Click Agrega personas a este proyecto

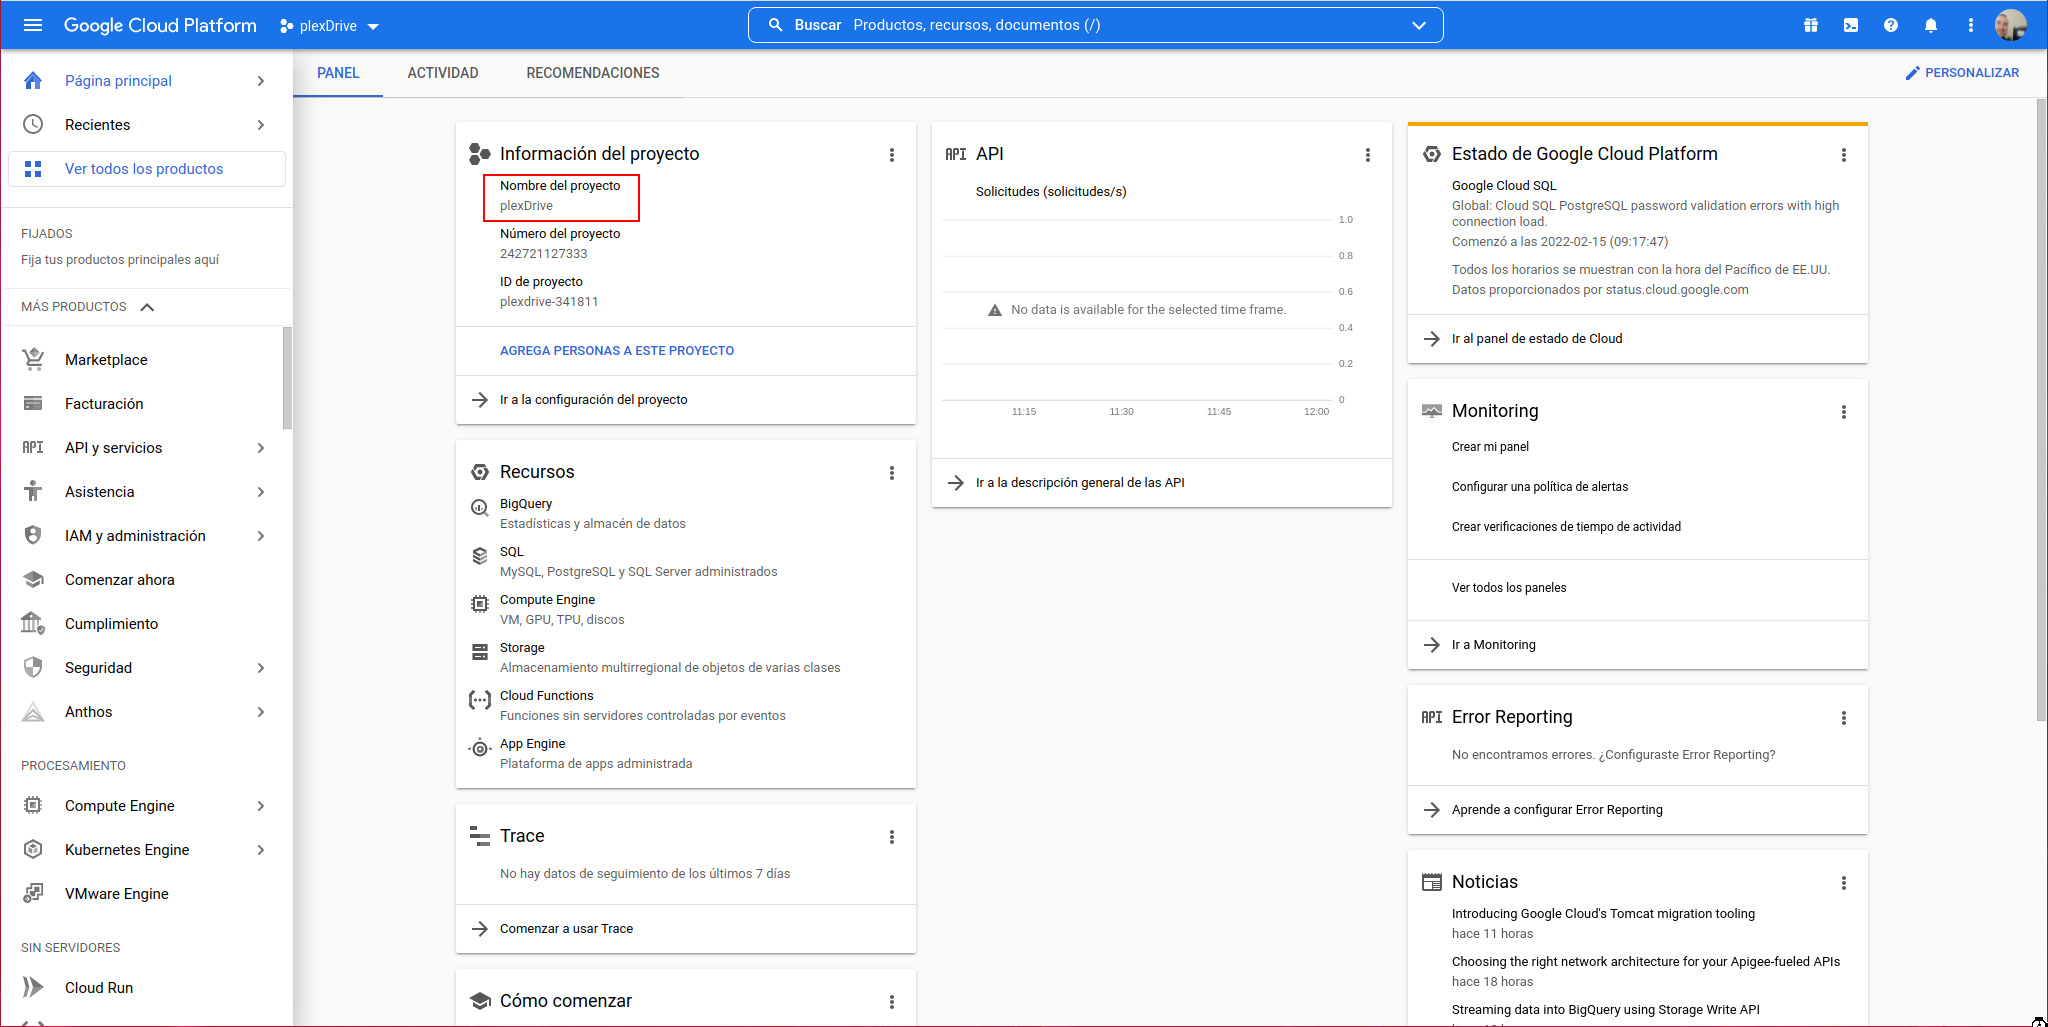pos(616,351)
